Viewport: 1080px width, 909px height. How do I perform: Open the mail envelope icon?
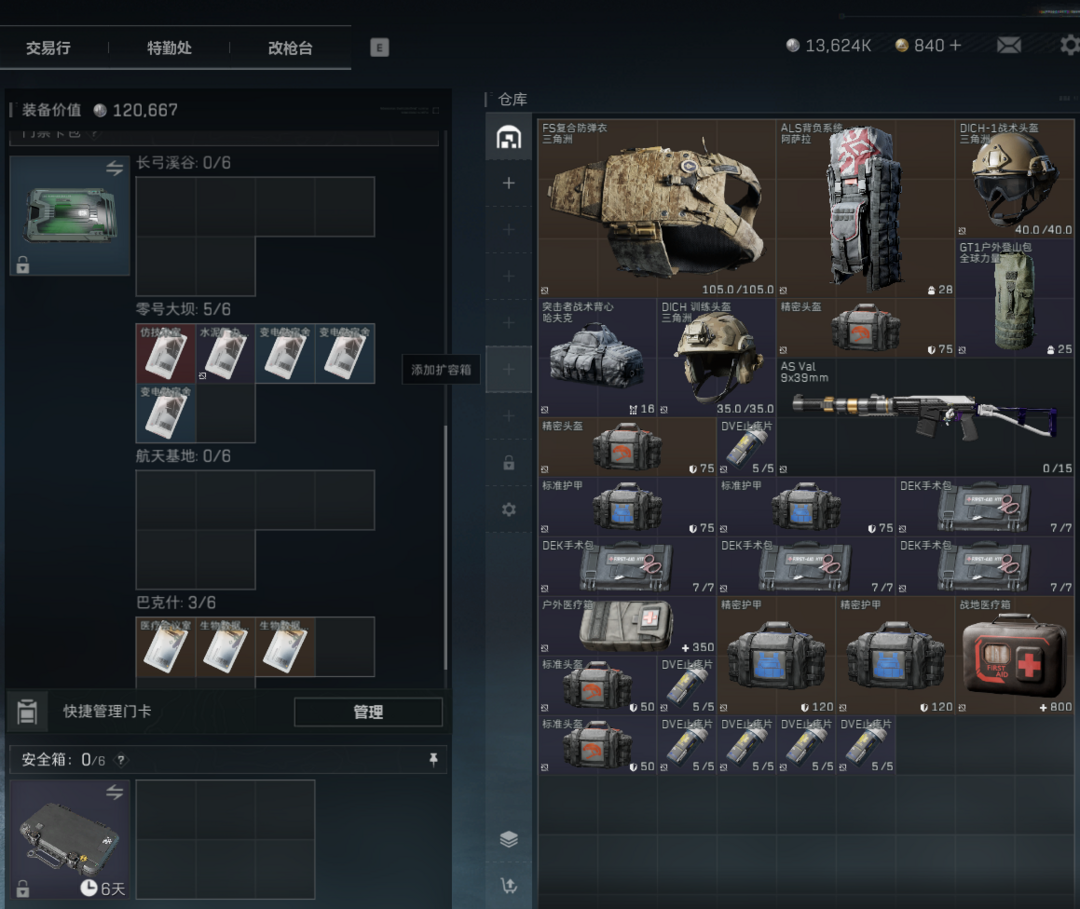[x=1008, y=45]
